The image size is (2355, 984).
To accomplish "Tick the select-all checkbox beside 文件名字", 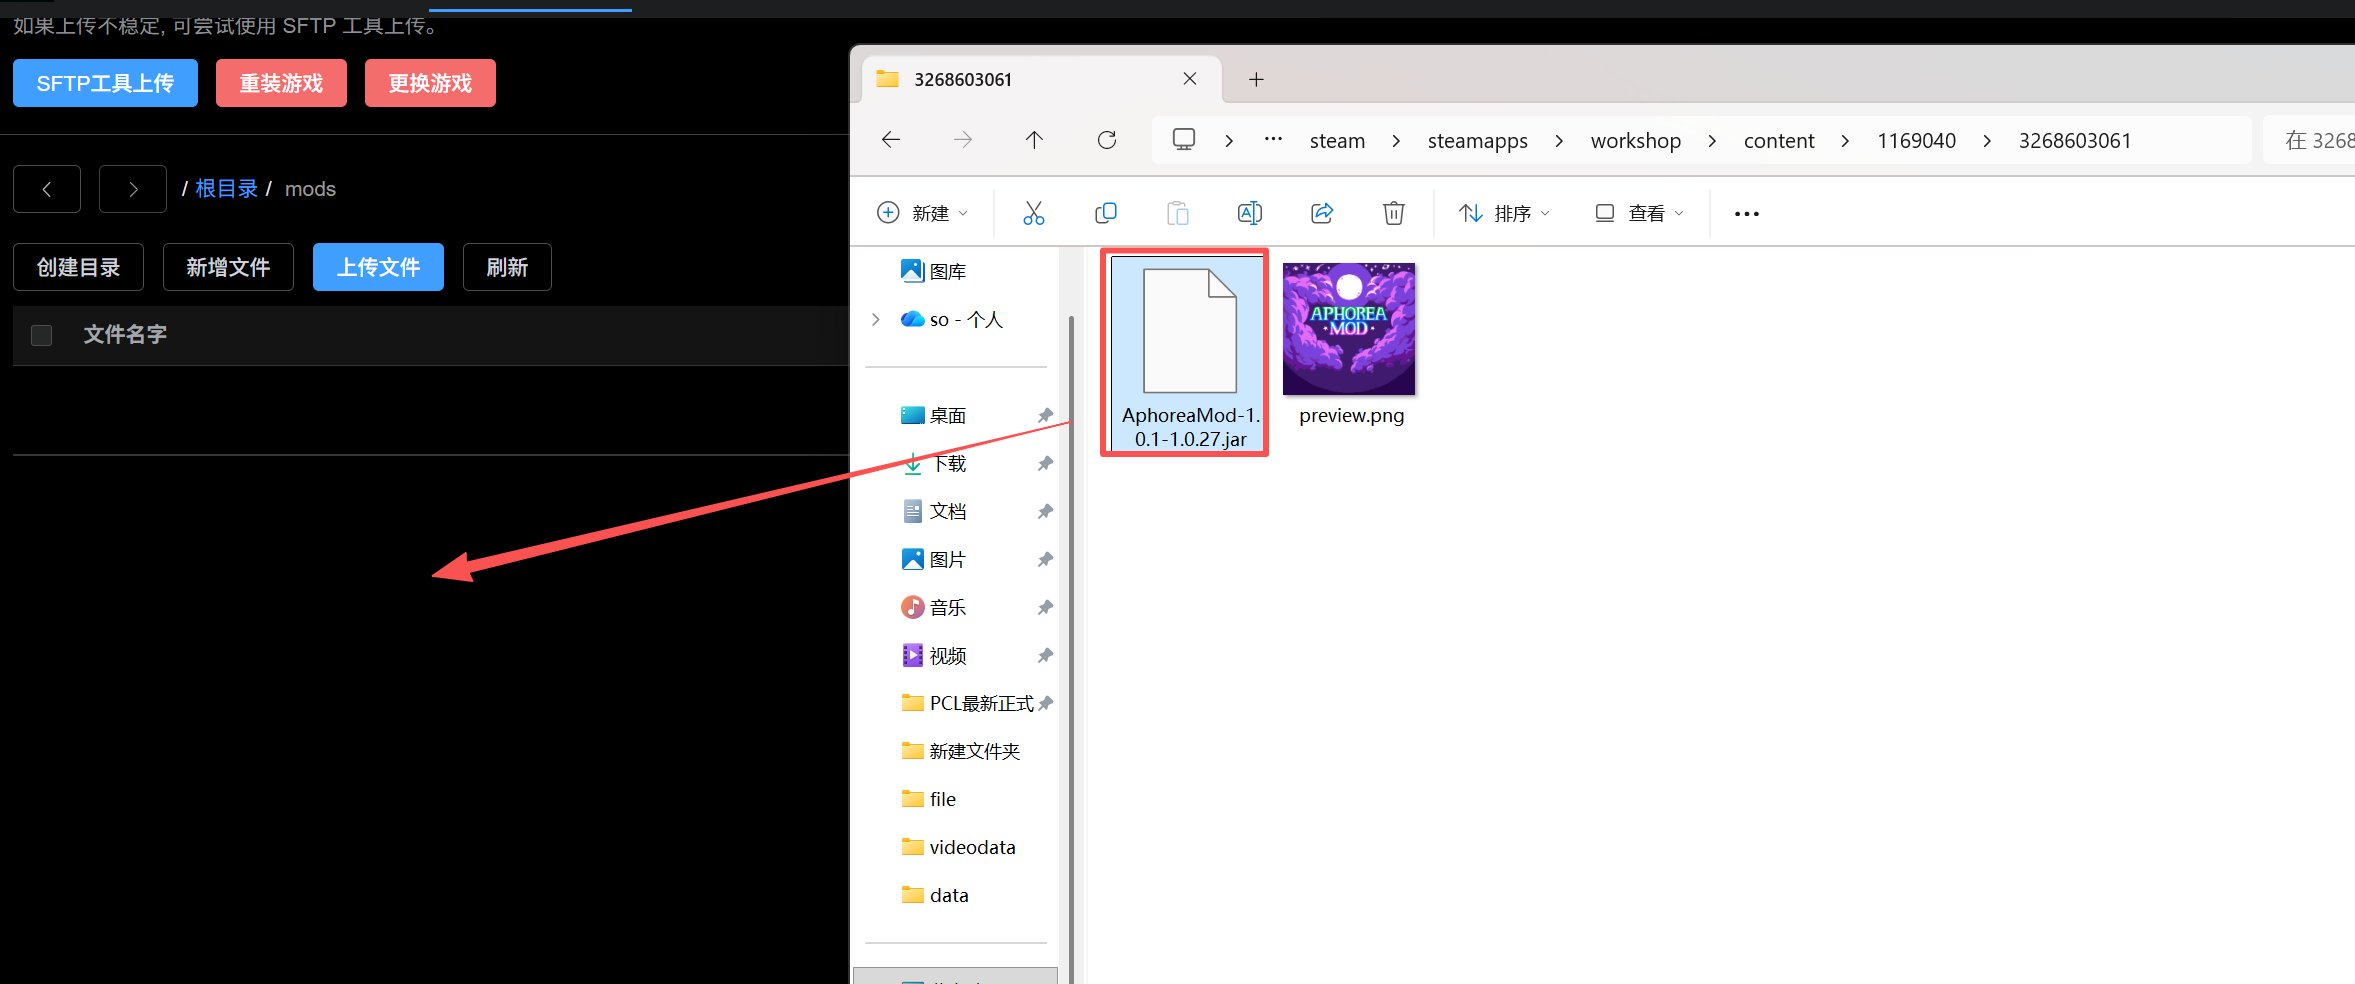I will click(41, 335).
